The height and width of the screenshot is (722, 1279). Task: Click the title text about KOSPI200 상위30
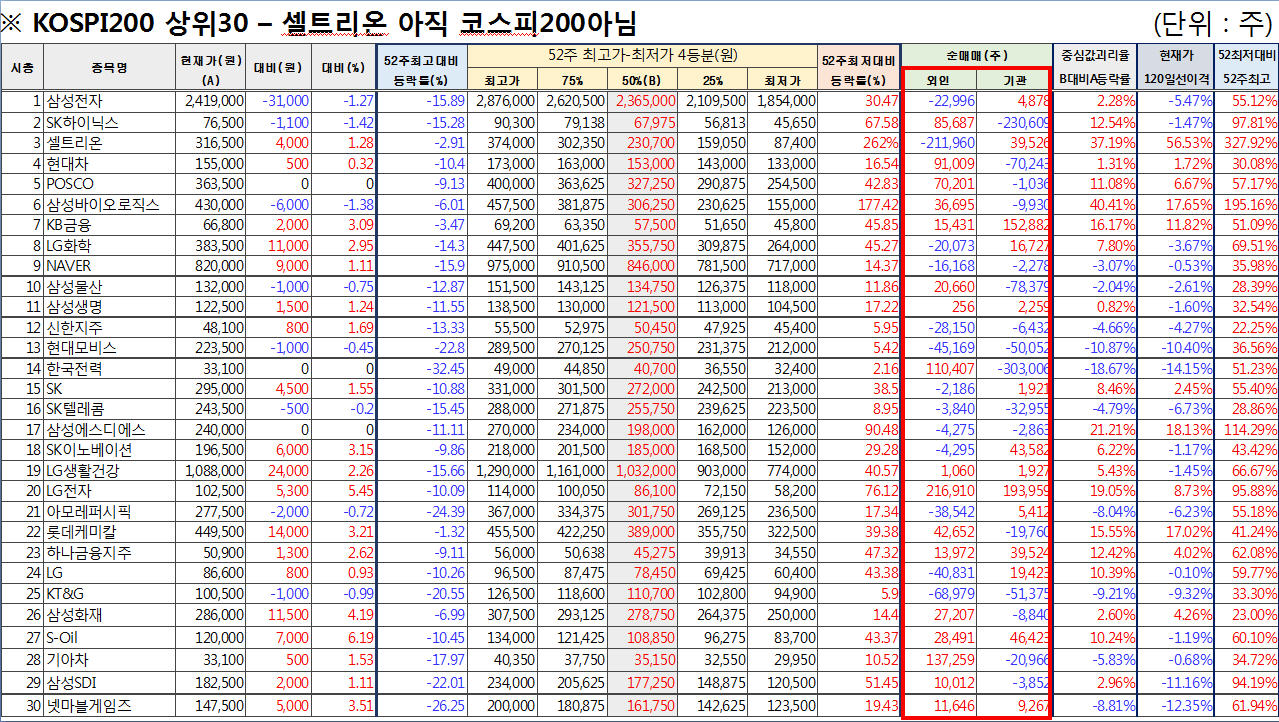[320, 20]
